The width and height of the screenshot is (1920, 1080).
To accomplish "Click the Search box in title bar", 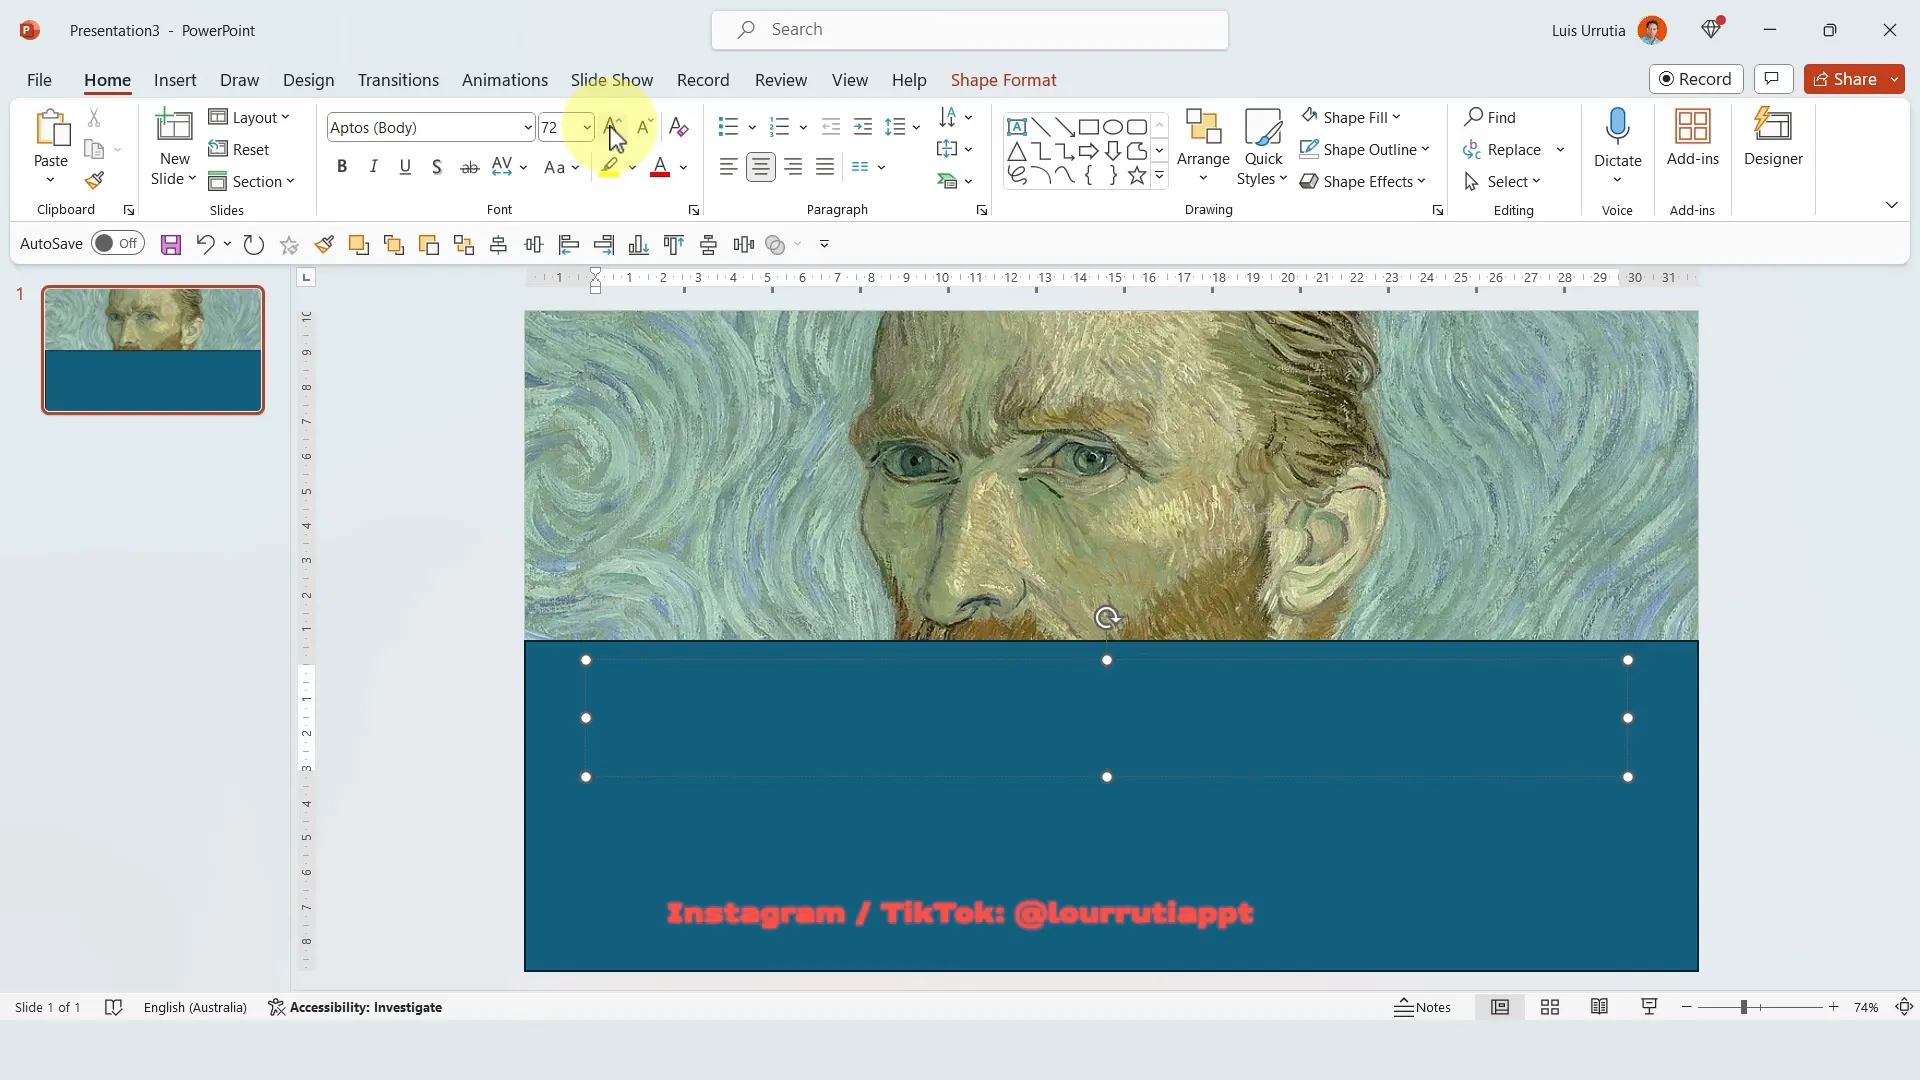I will [970, 30].
